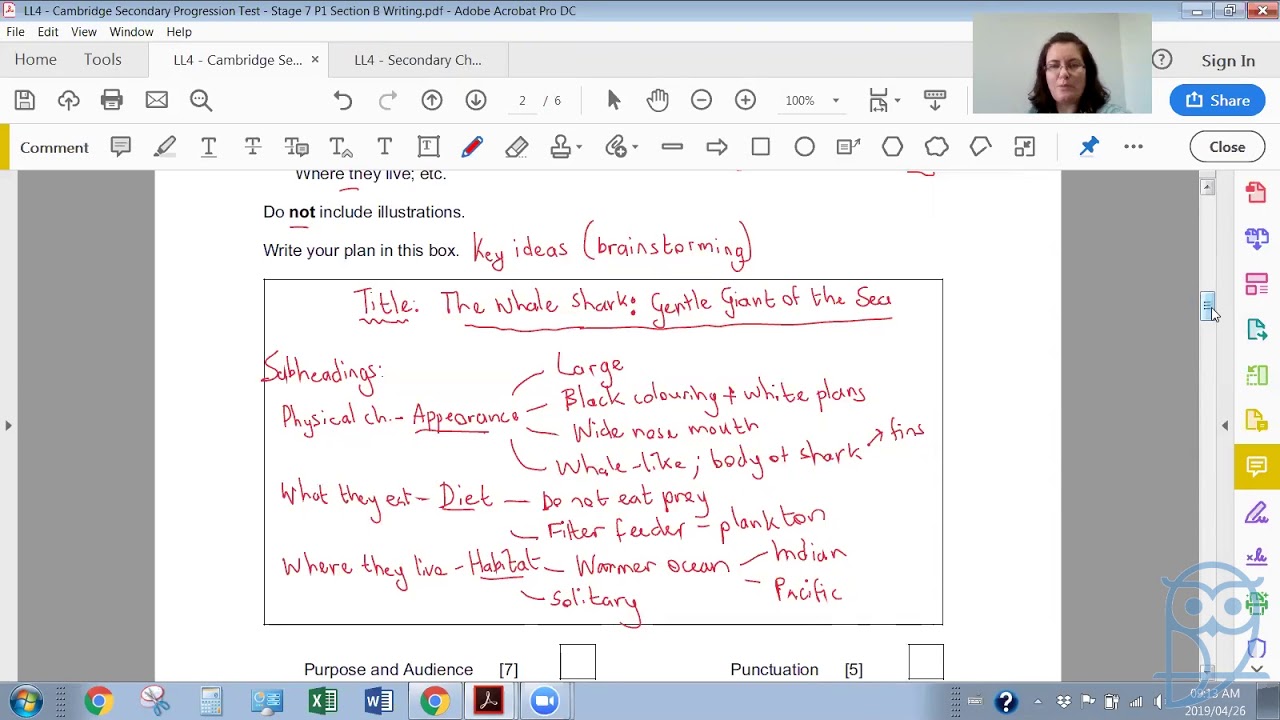The width and height of the screenshot is (1280, 720).
Task: Switch to the Tools view
Action: click(x=102, y=60)
